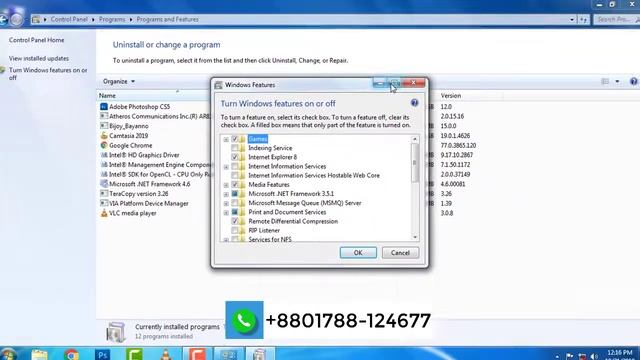The width and height of the screenshot is (640, 360).
Task: Enable Microsoft Message Queue Server checkbox
Action: point(235,203)
